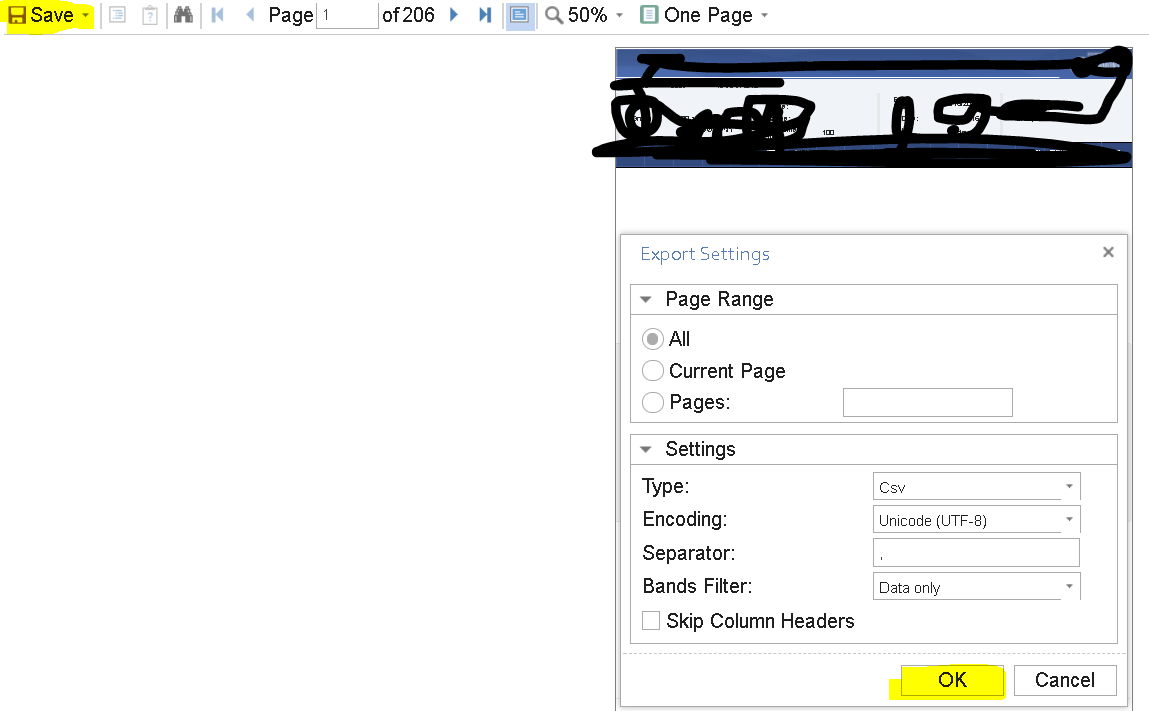The width and height of the screenshot is (1149, 711).
Task: Select the Current Page option
Action: click(652, 371)
